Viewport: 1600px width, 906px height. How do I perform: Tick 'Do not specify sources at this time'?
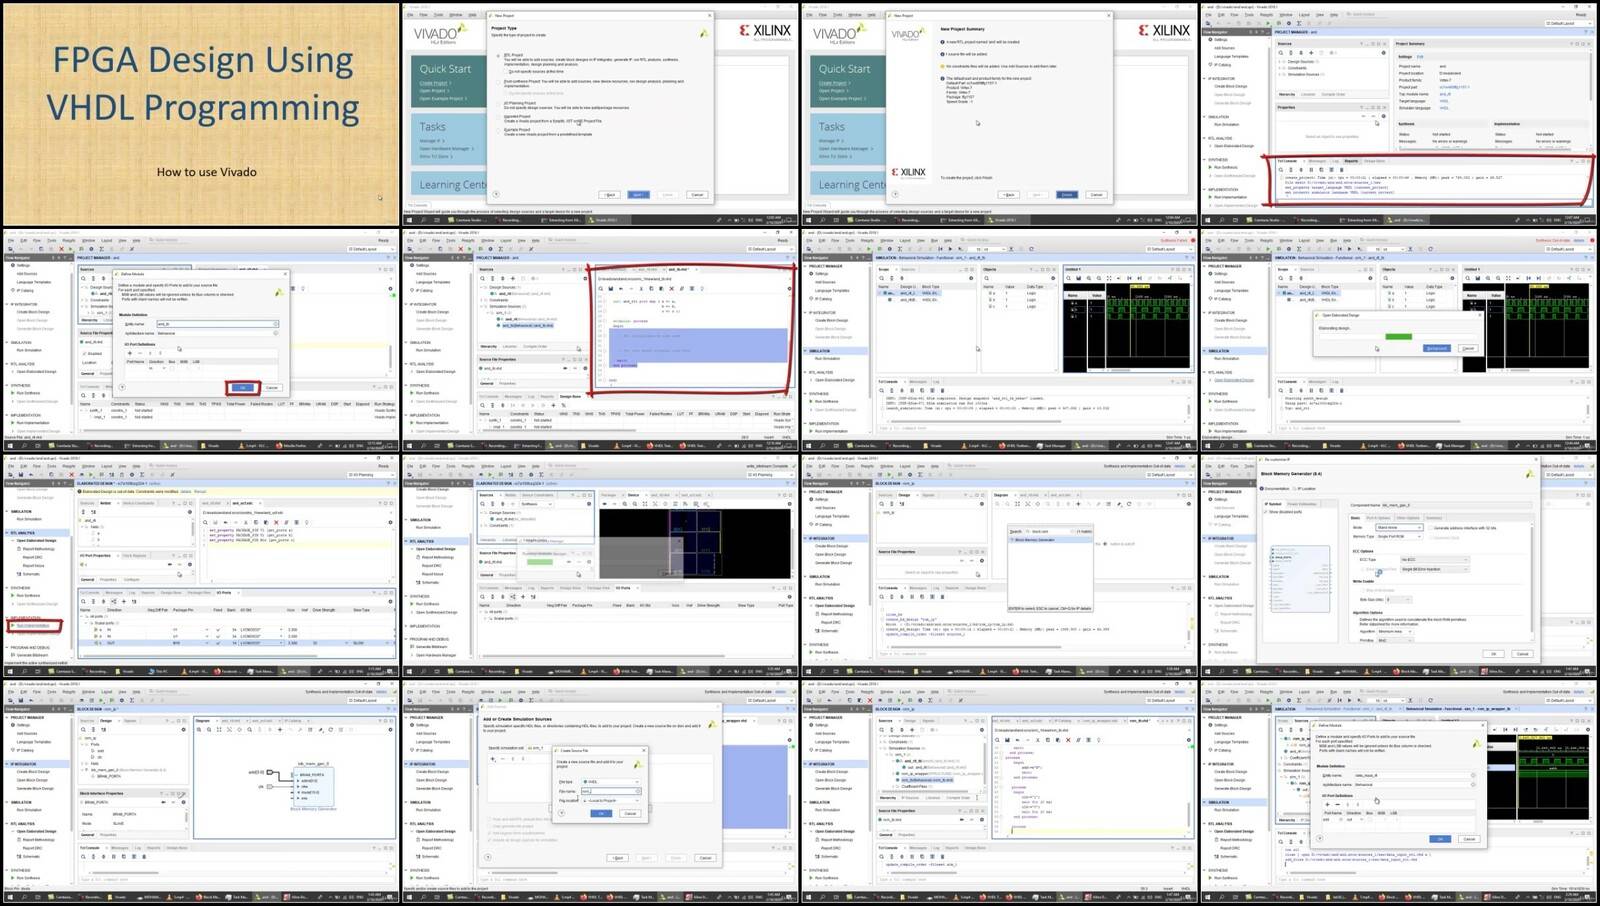pos(506,72)
